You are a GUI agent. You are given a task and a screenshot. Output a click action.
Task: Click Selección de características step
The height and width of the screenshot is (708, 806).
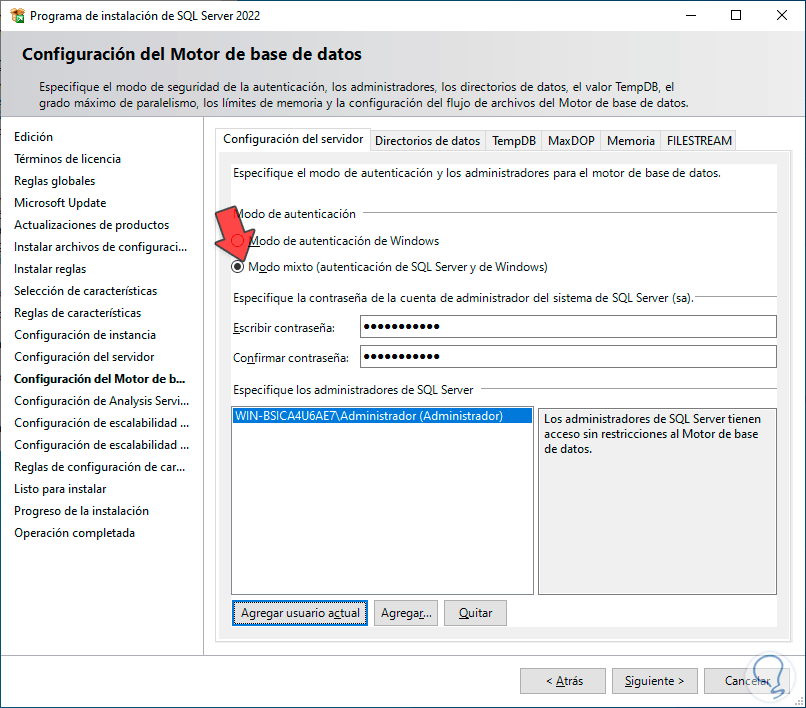(x=85, y=291)
